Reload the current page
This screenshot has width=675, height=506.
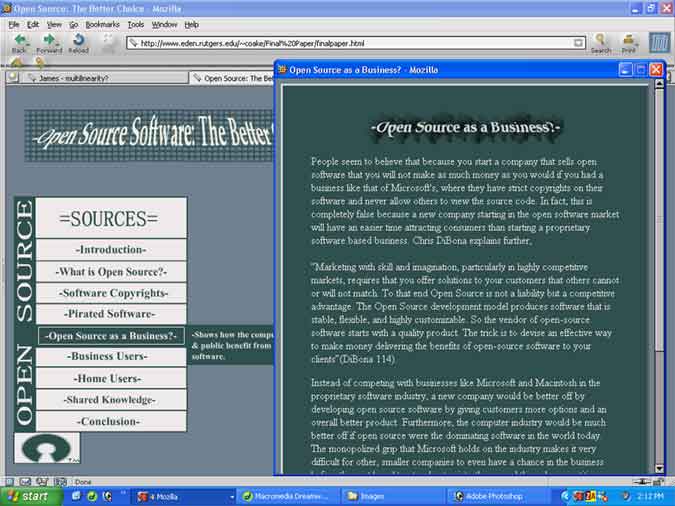[78, 41]
